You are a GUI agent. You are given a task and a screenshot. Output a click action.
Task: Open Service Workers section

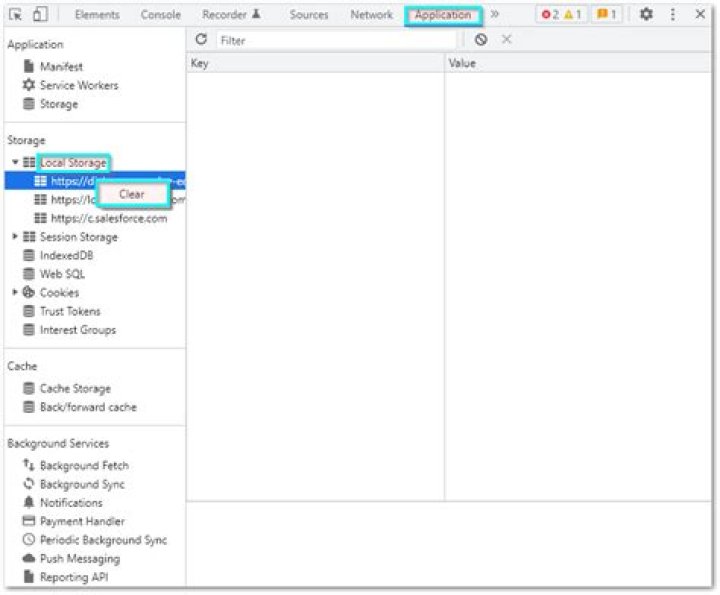coord(79,85)
